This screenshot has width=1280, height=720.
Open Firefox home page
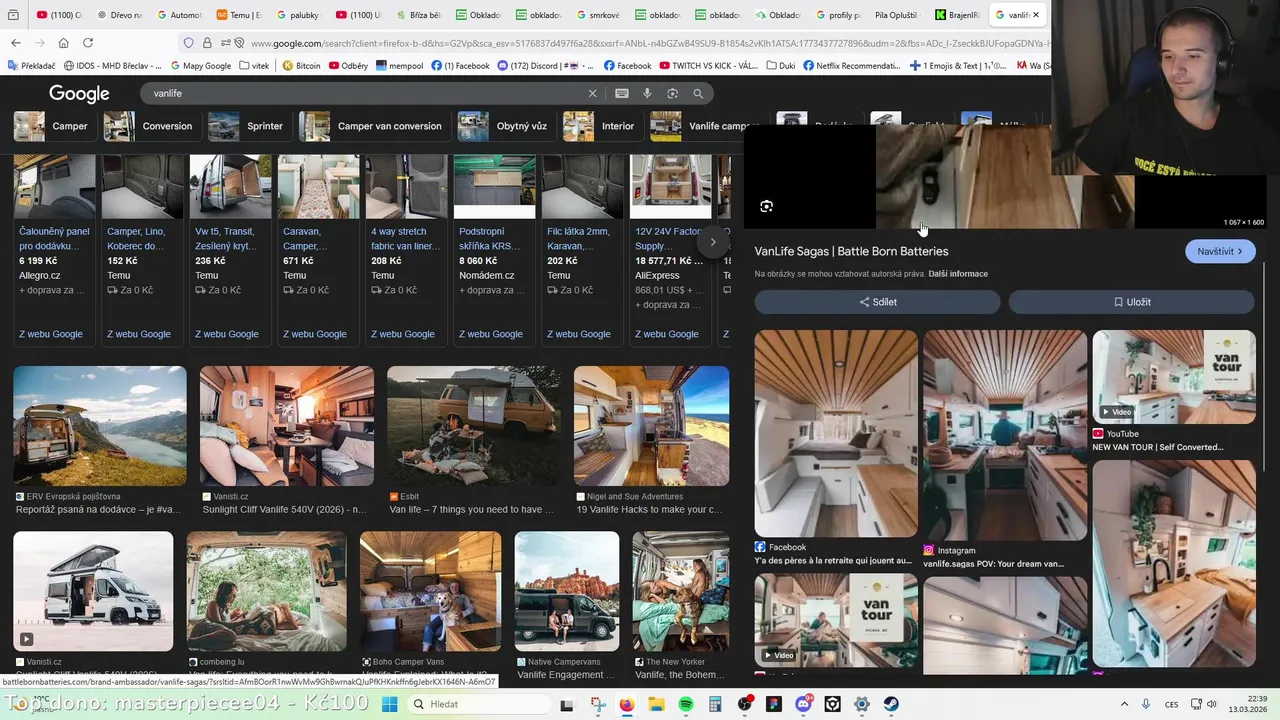[x=63, y=43]
